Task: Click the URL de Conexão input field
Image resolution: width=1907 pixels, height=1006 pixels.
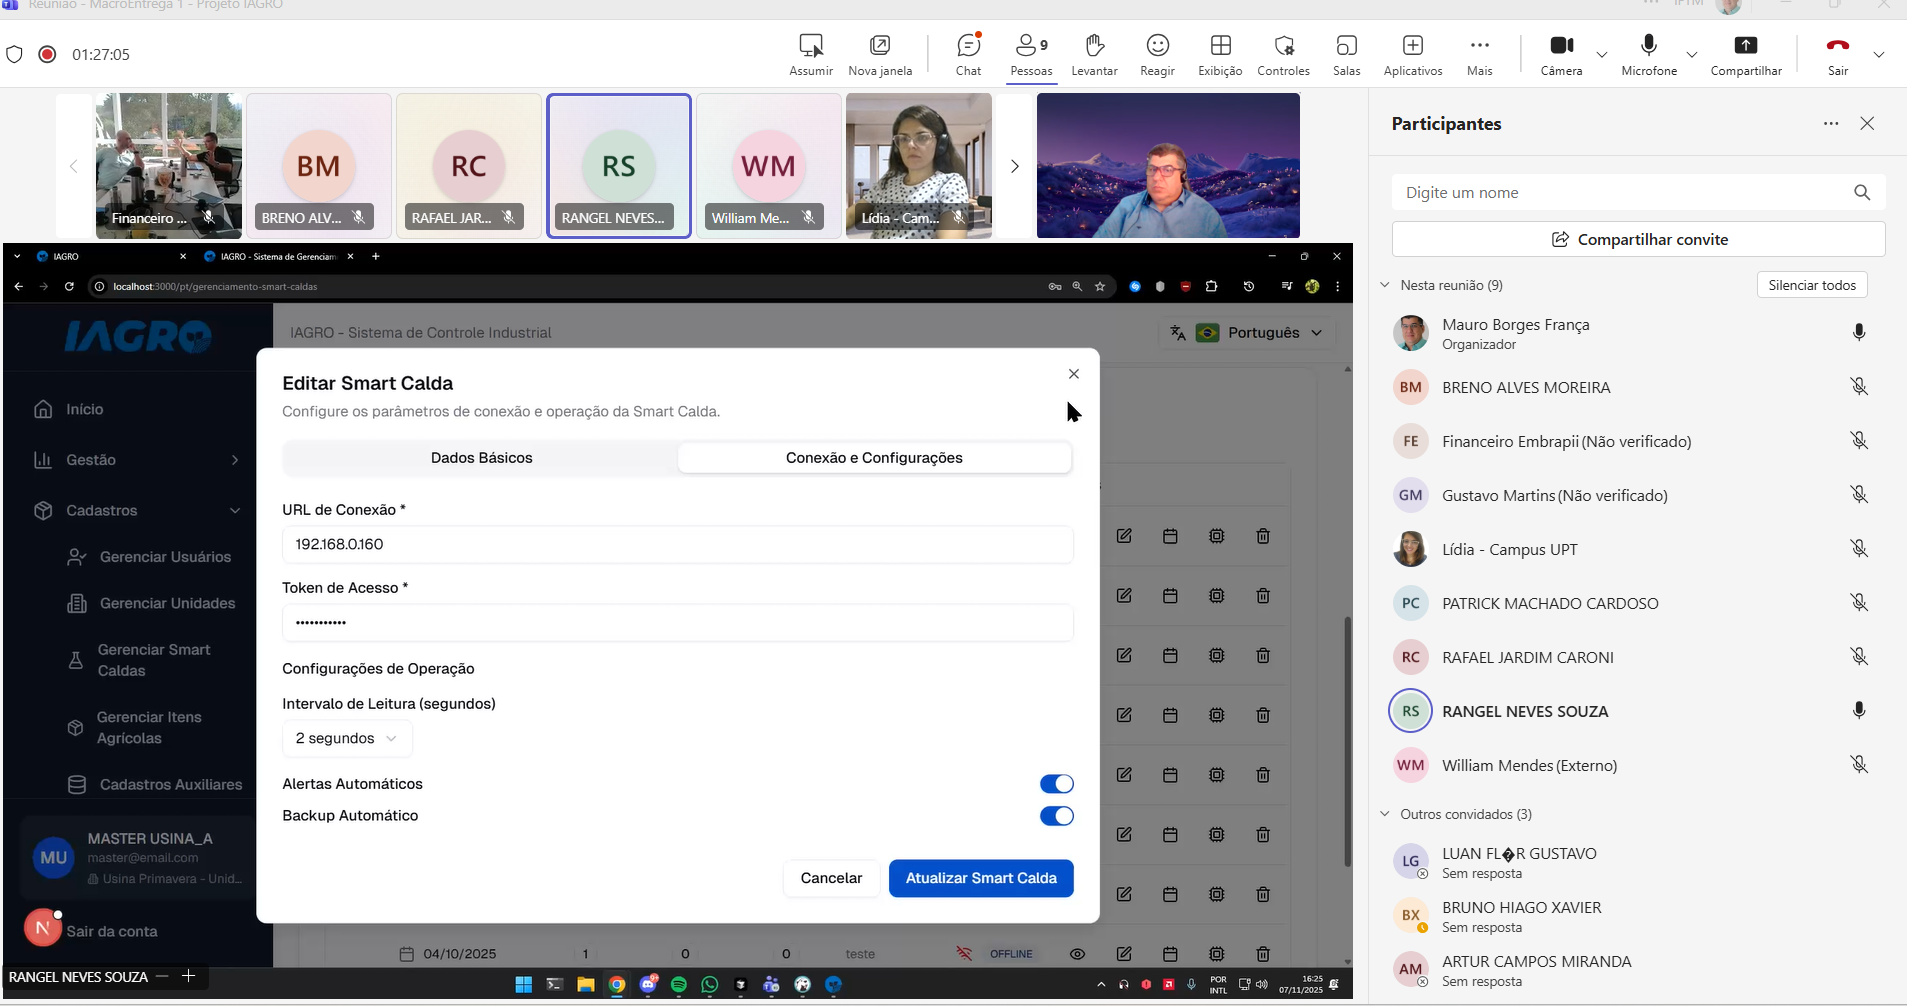Action: [678, 544]
